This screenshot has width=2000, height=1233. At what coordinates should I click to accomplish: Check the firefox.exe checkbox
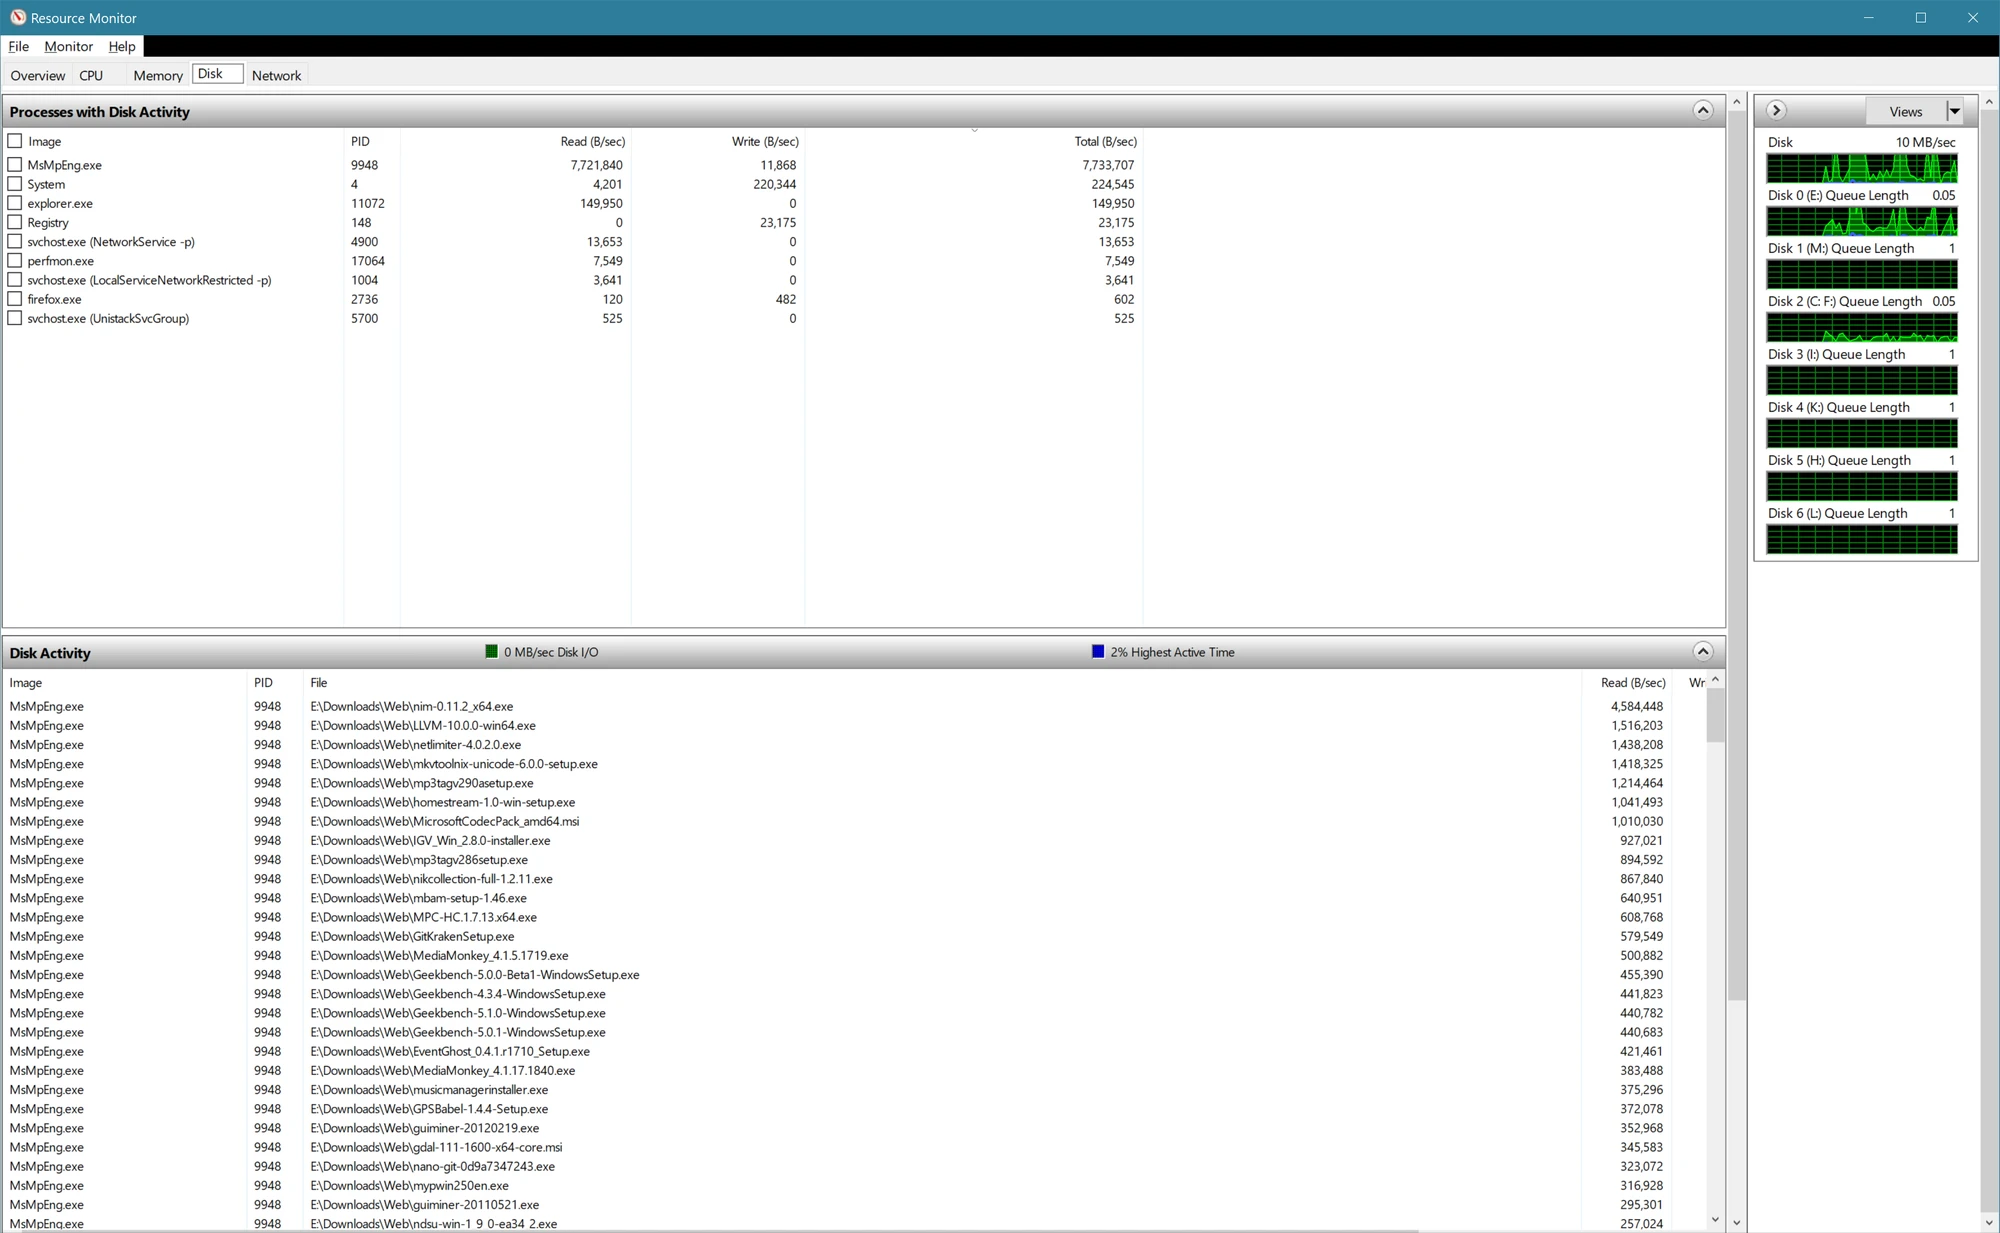[15, 299]
